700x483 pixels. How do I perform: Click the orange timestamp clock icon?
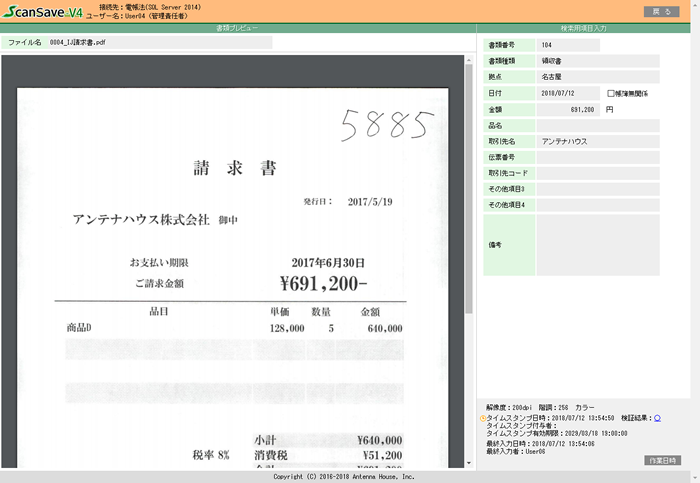[482, 418]
